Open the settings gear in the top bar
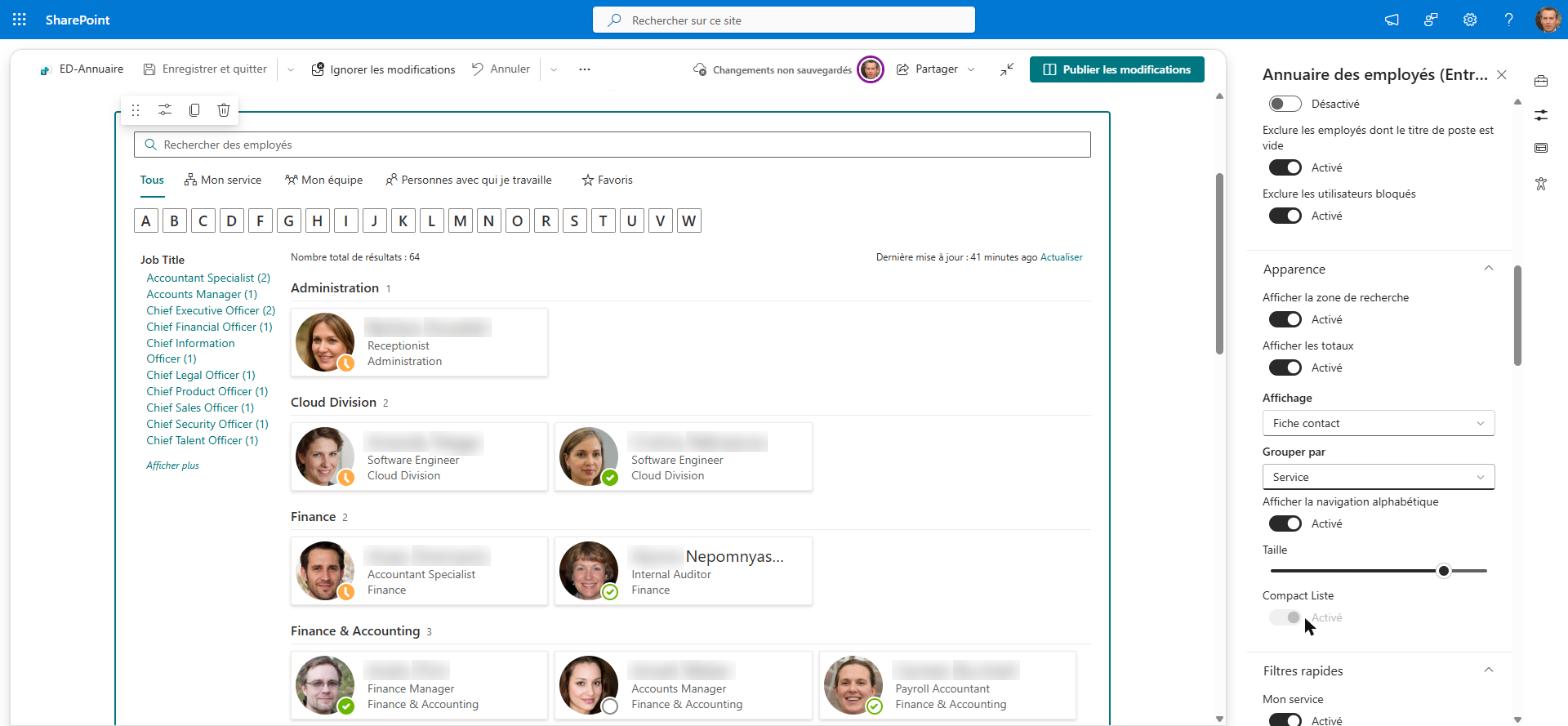This screenshot has height=726, width=1568. point(1470,20)
